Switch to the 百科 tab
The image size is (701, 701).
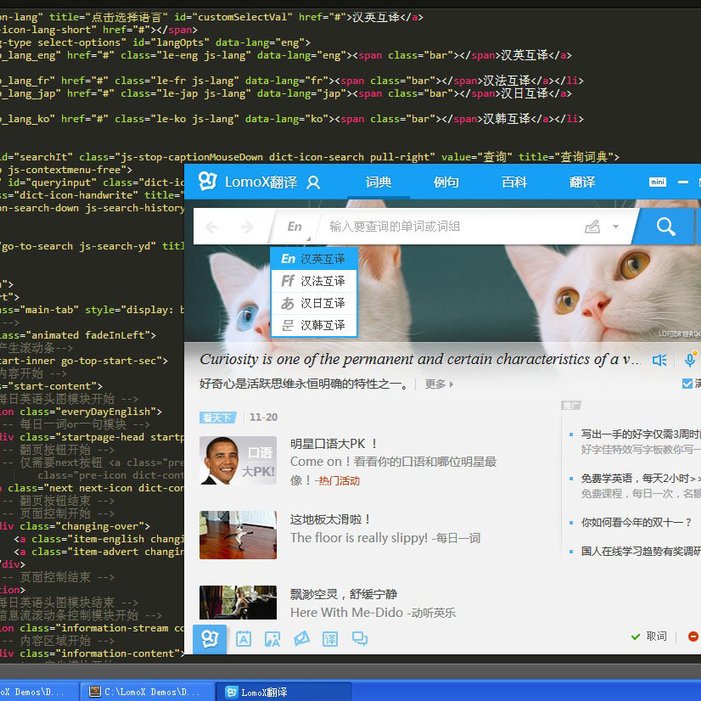point(514,182)
